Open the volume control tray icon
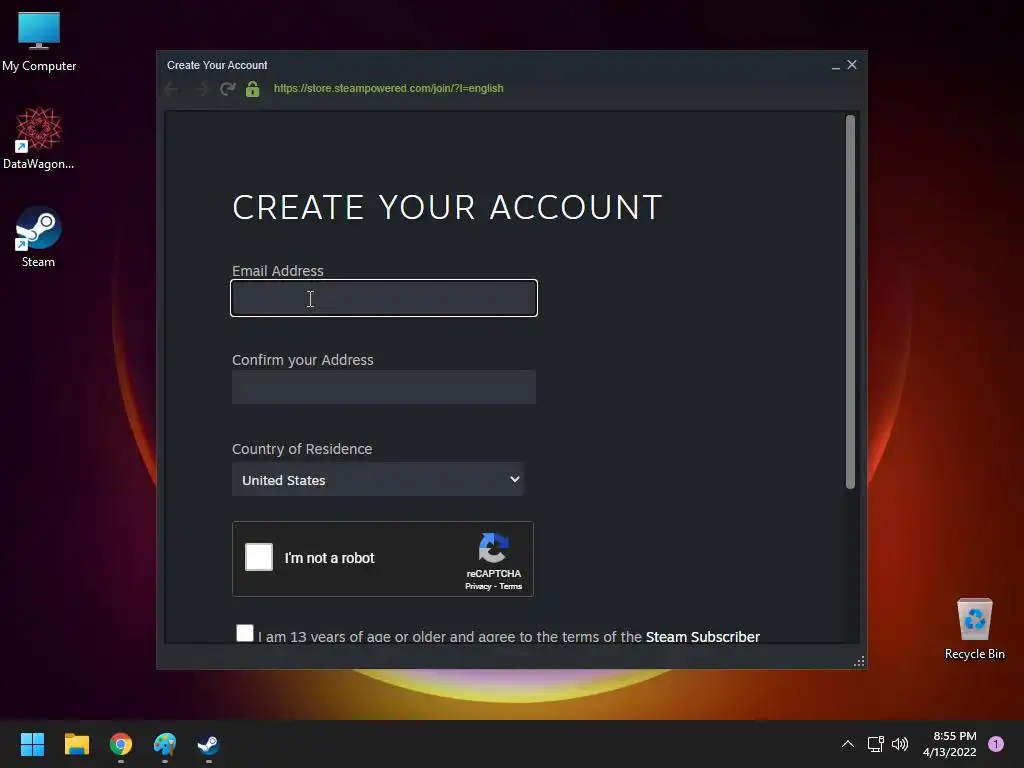Viewport: 1024px width, 768px height. (x=900, y=744)
